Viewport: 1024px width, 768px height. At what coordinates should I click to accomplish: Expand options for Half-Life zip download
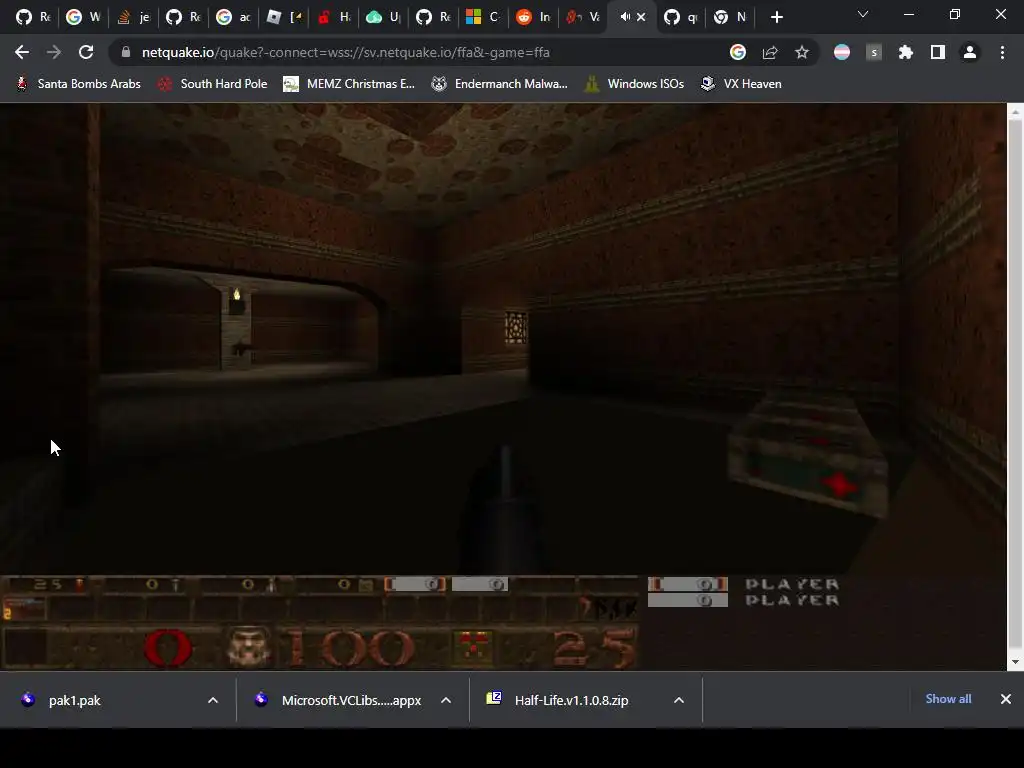(x=679, y=700)
